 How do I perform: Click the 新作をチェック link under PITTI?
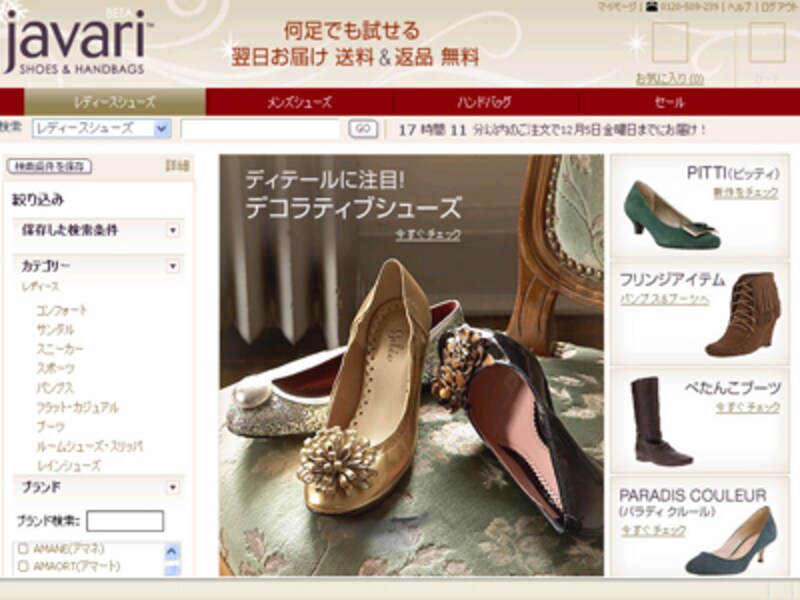(746, 193)
